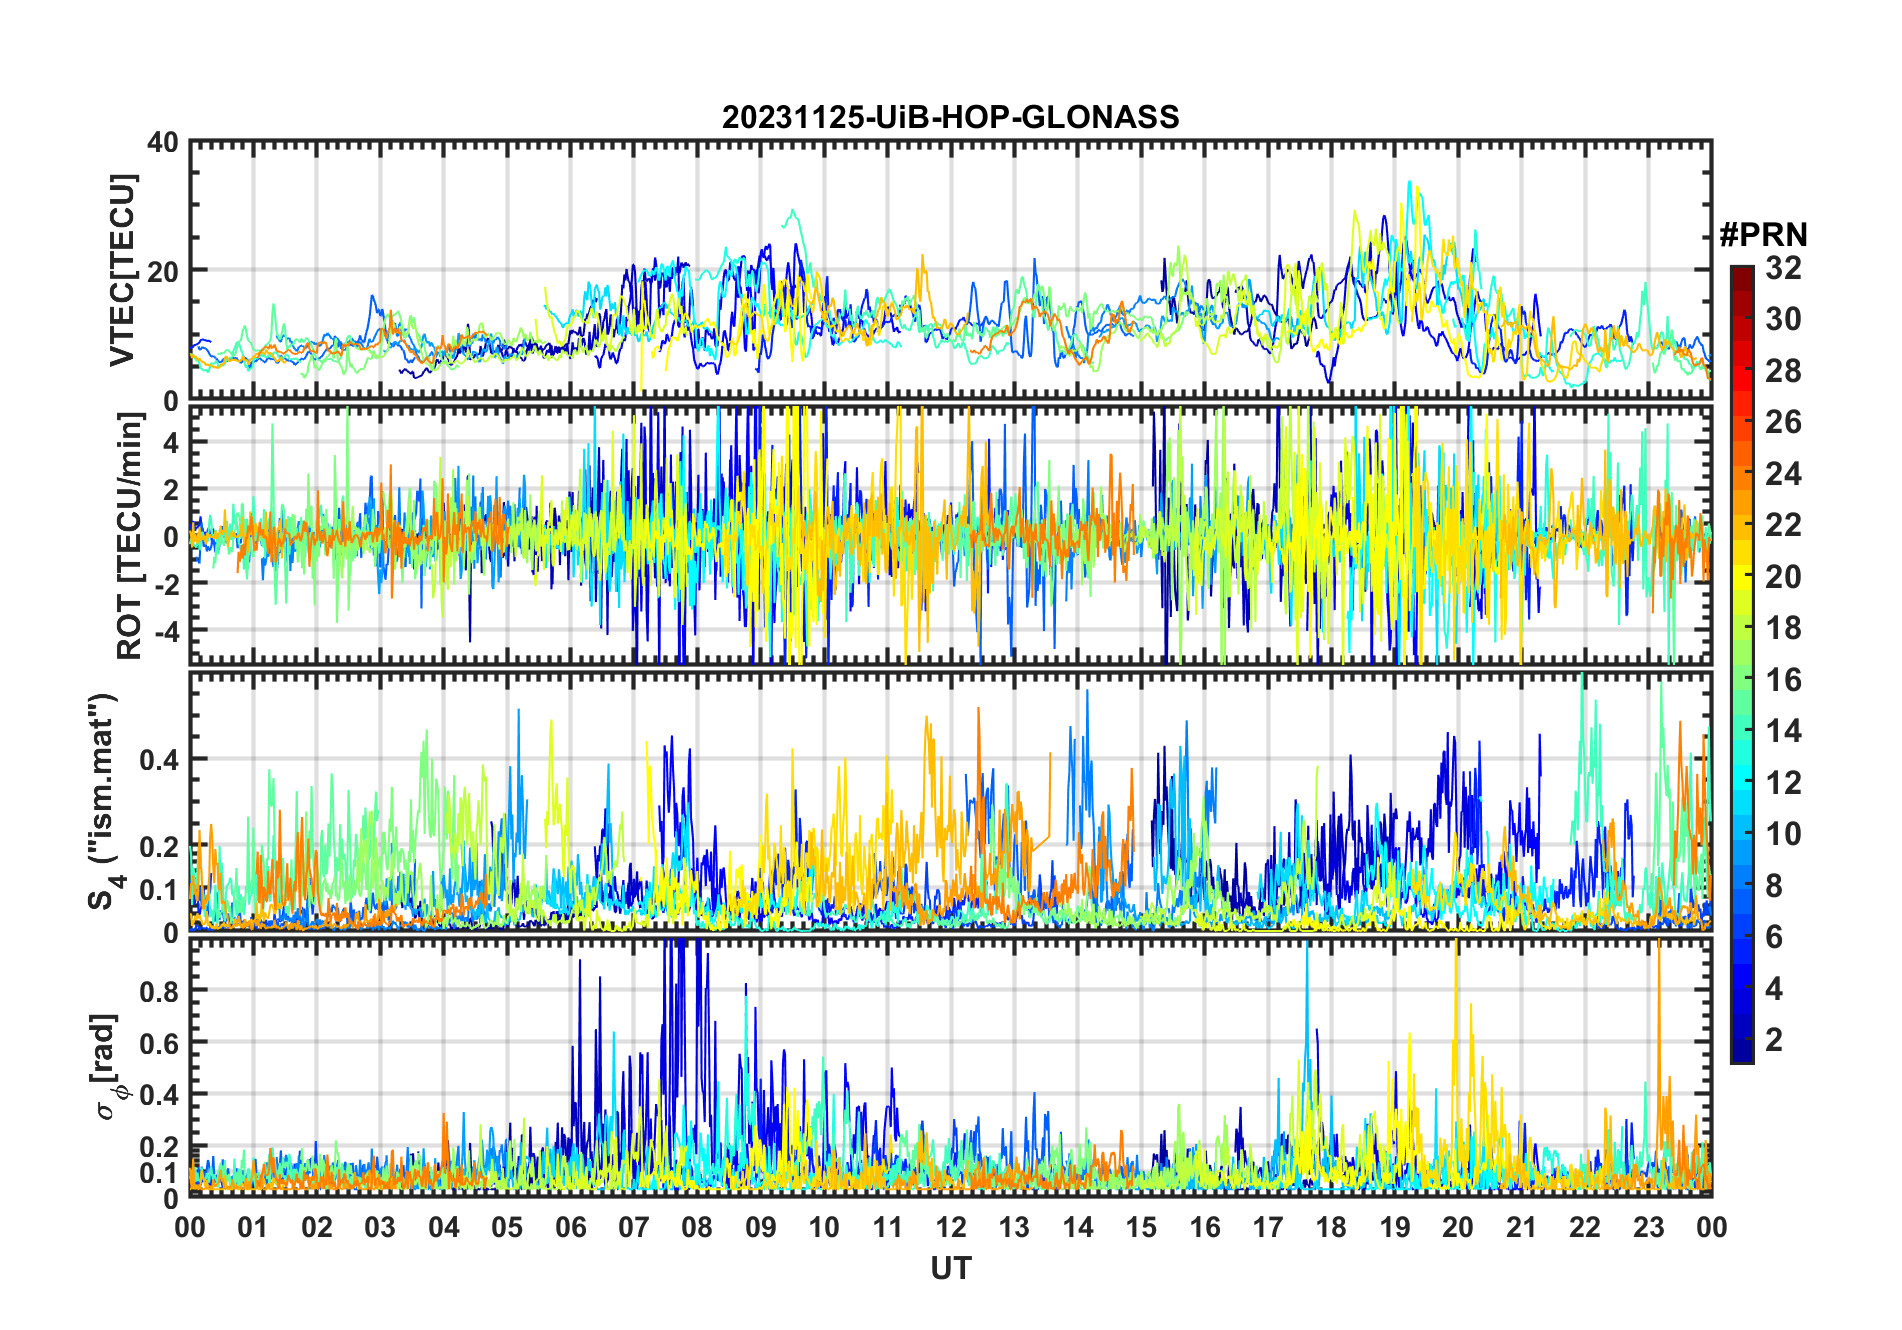
Task: Click the 05 hour tick on the UT axis
Action: tap(507, 1227)
